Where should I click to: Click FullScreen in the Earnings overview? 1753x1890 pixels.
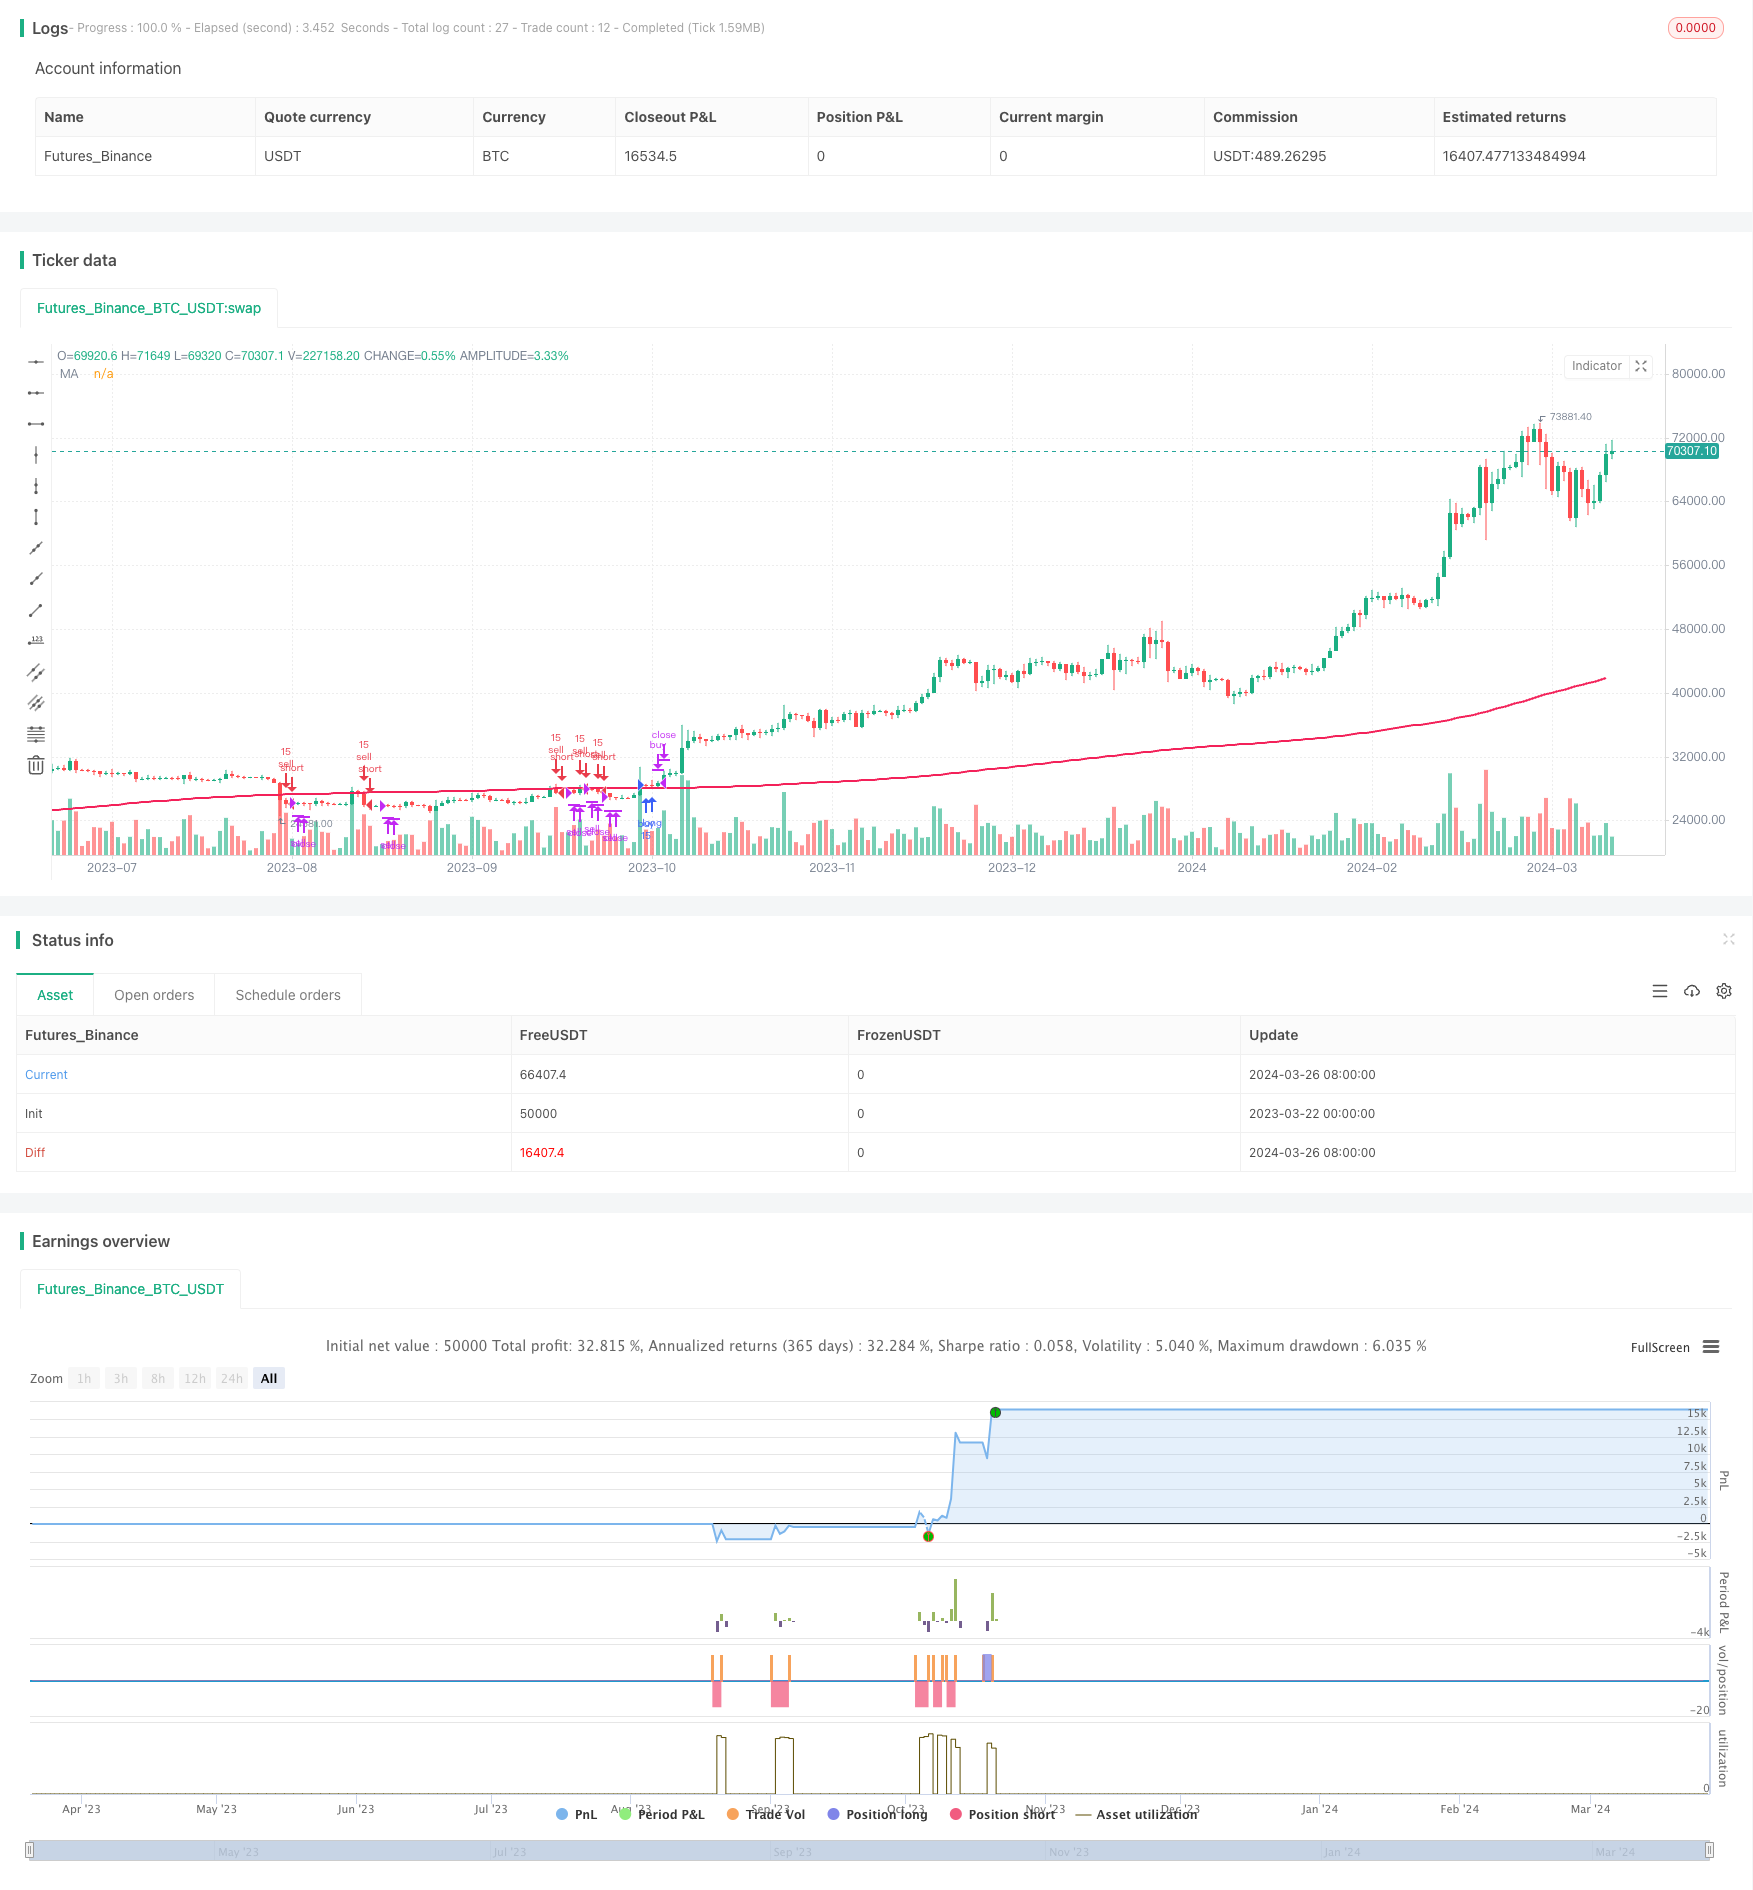coord(1659,1347)
